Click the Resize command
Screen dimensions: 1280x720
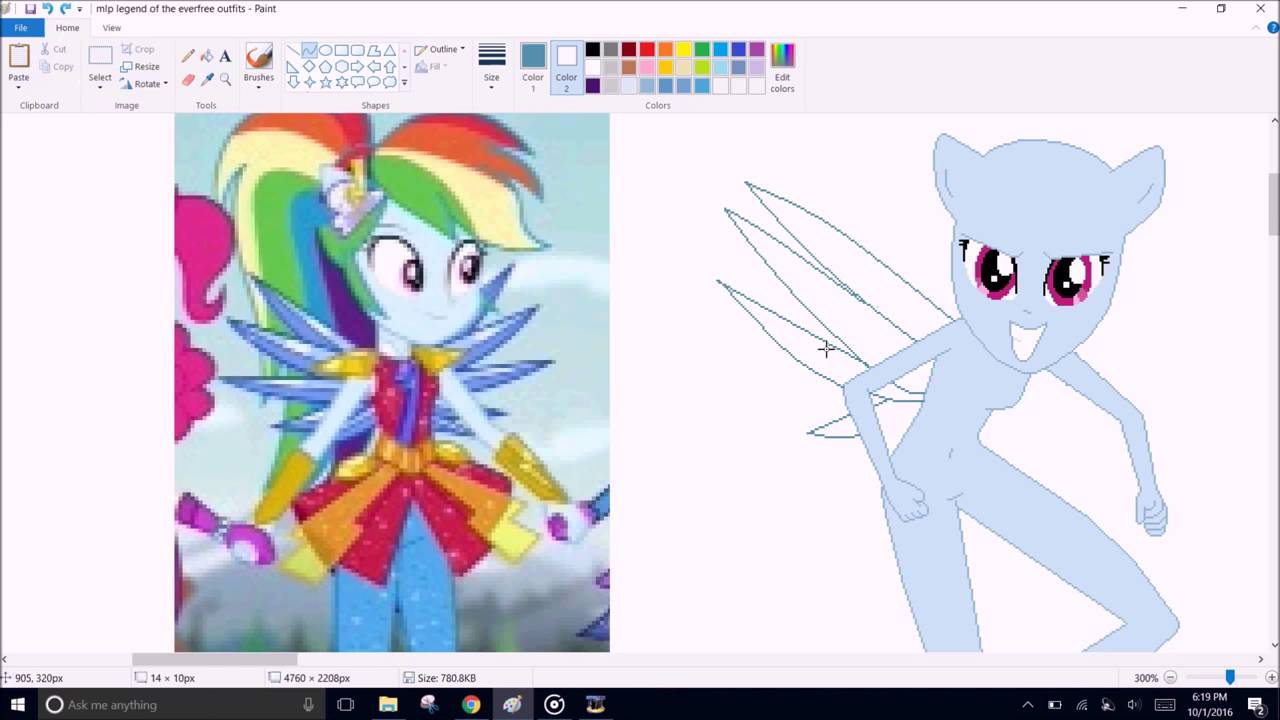140,67
